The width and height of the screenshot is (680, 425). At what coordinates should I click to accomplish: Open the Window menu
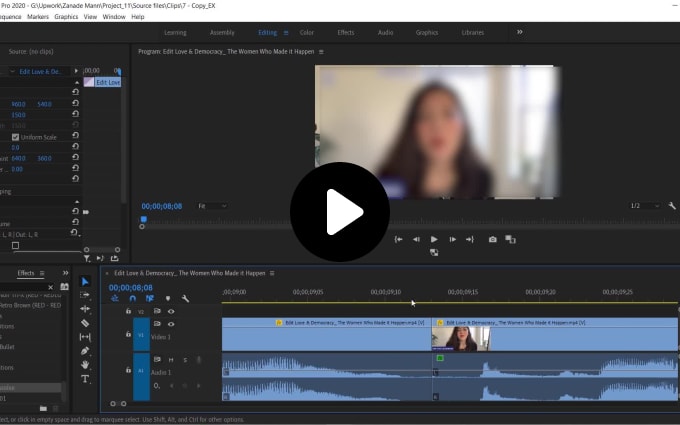pos(114,17)
